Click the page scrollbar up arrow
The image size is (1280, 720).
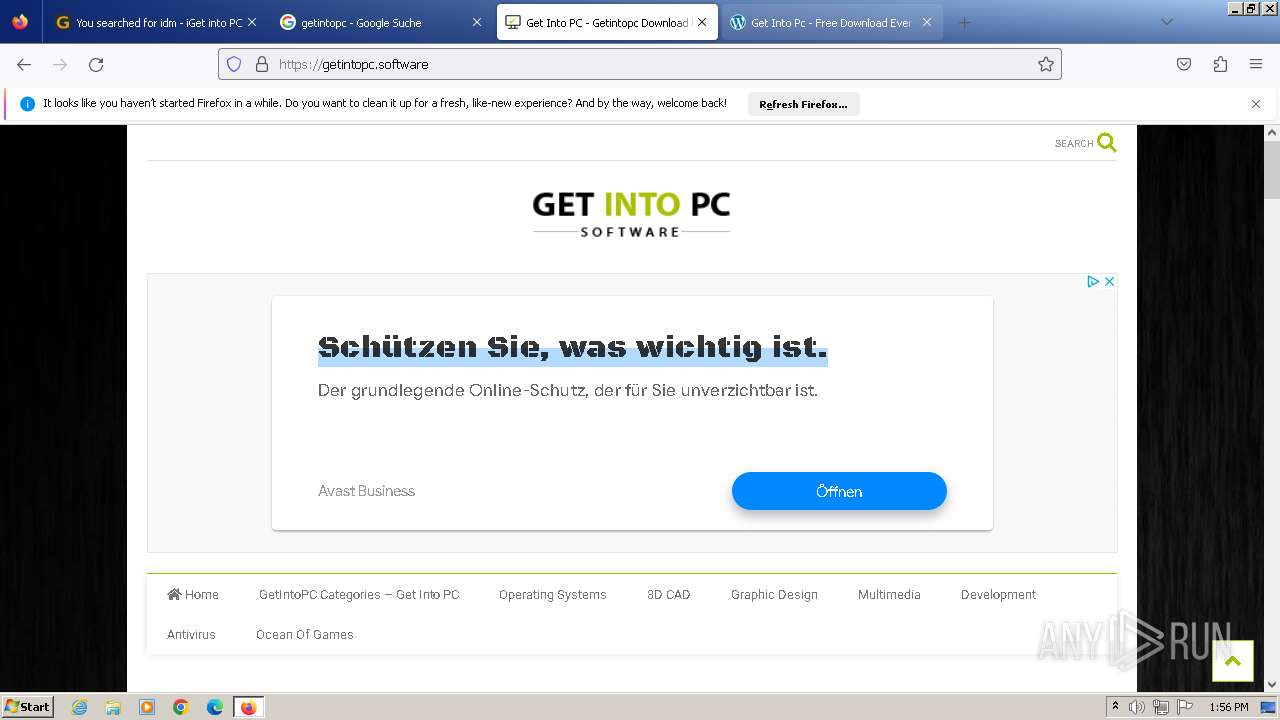click(x=1272, y=132)
